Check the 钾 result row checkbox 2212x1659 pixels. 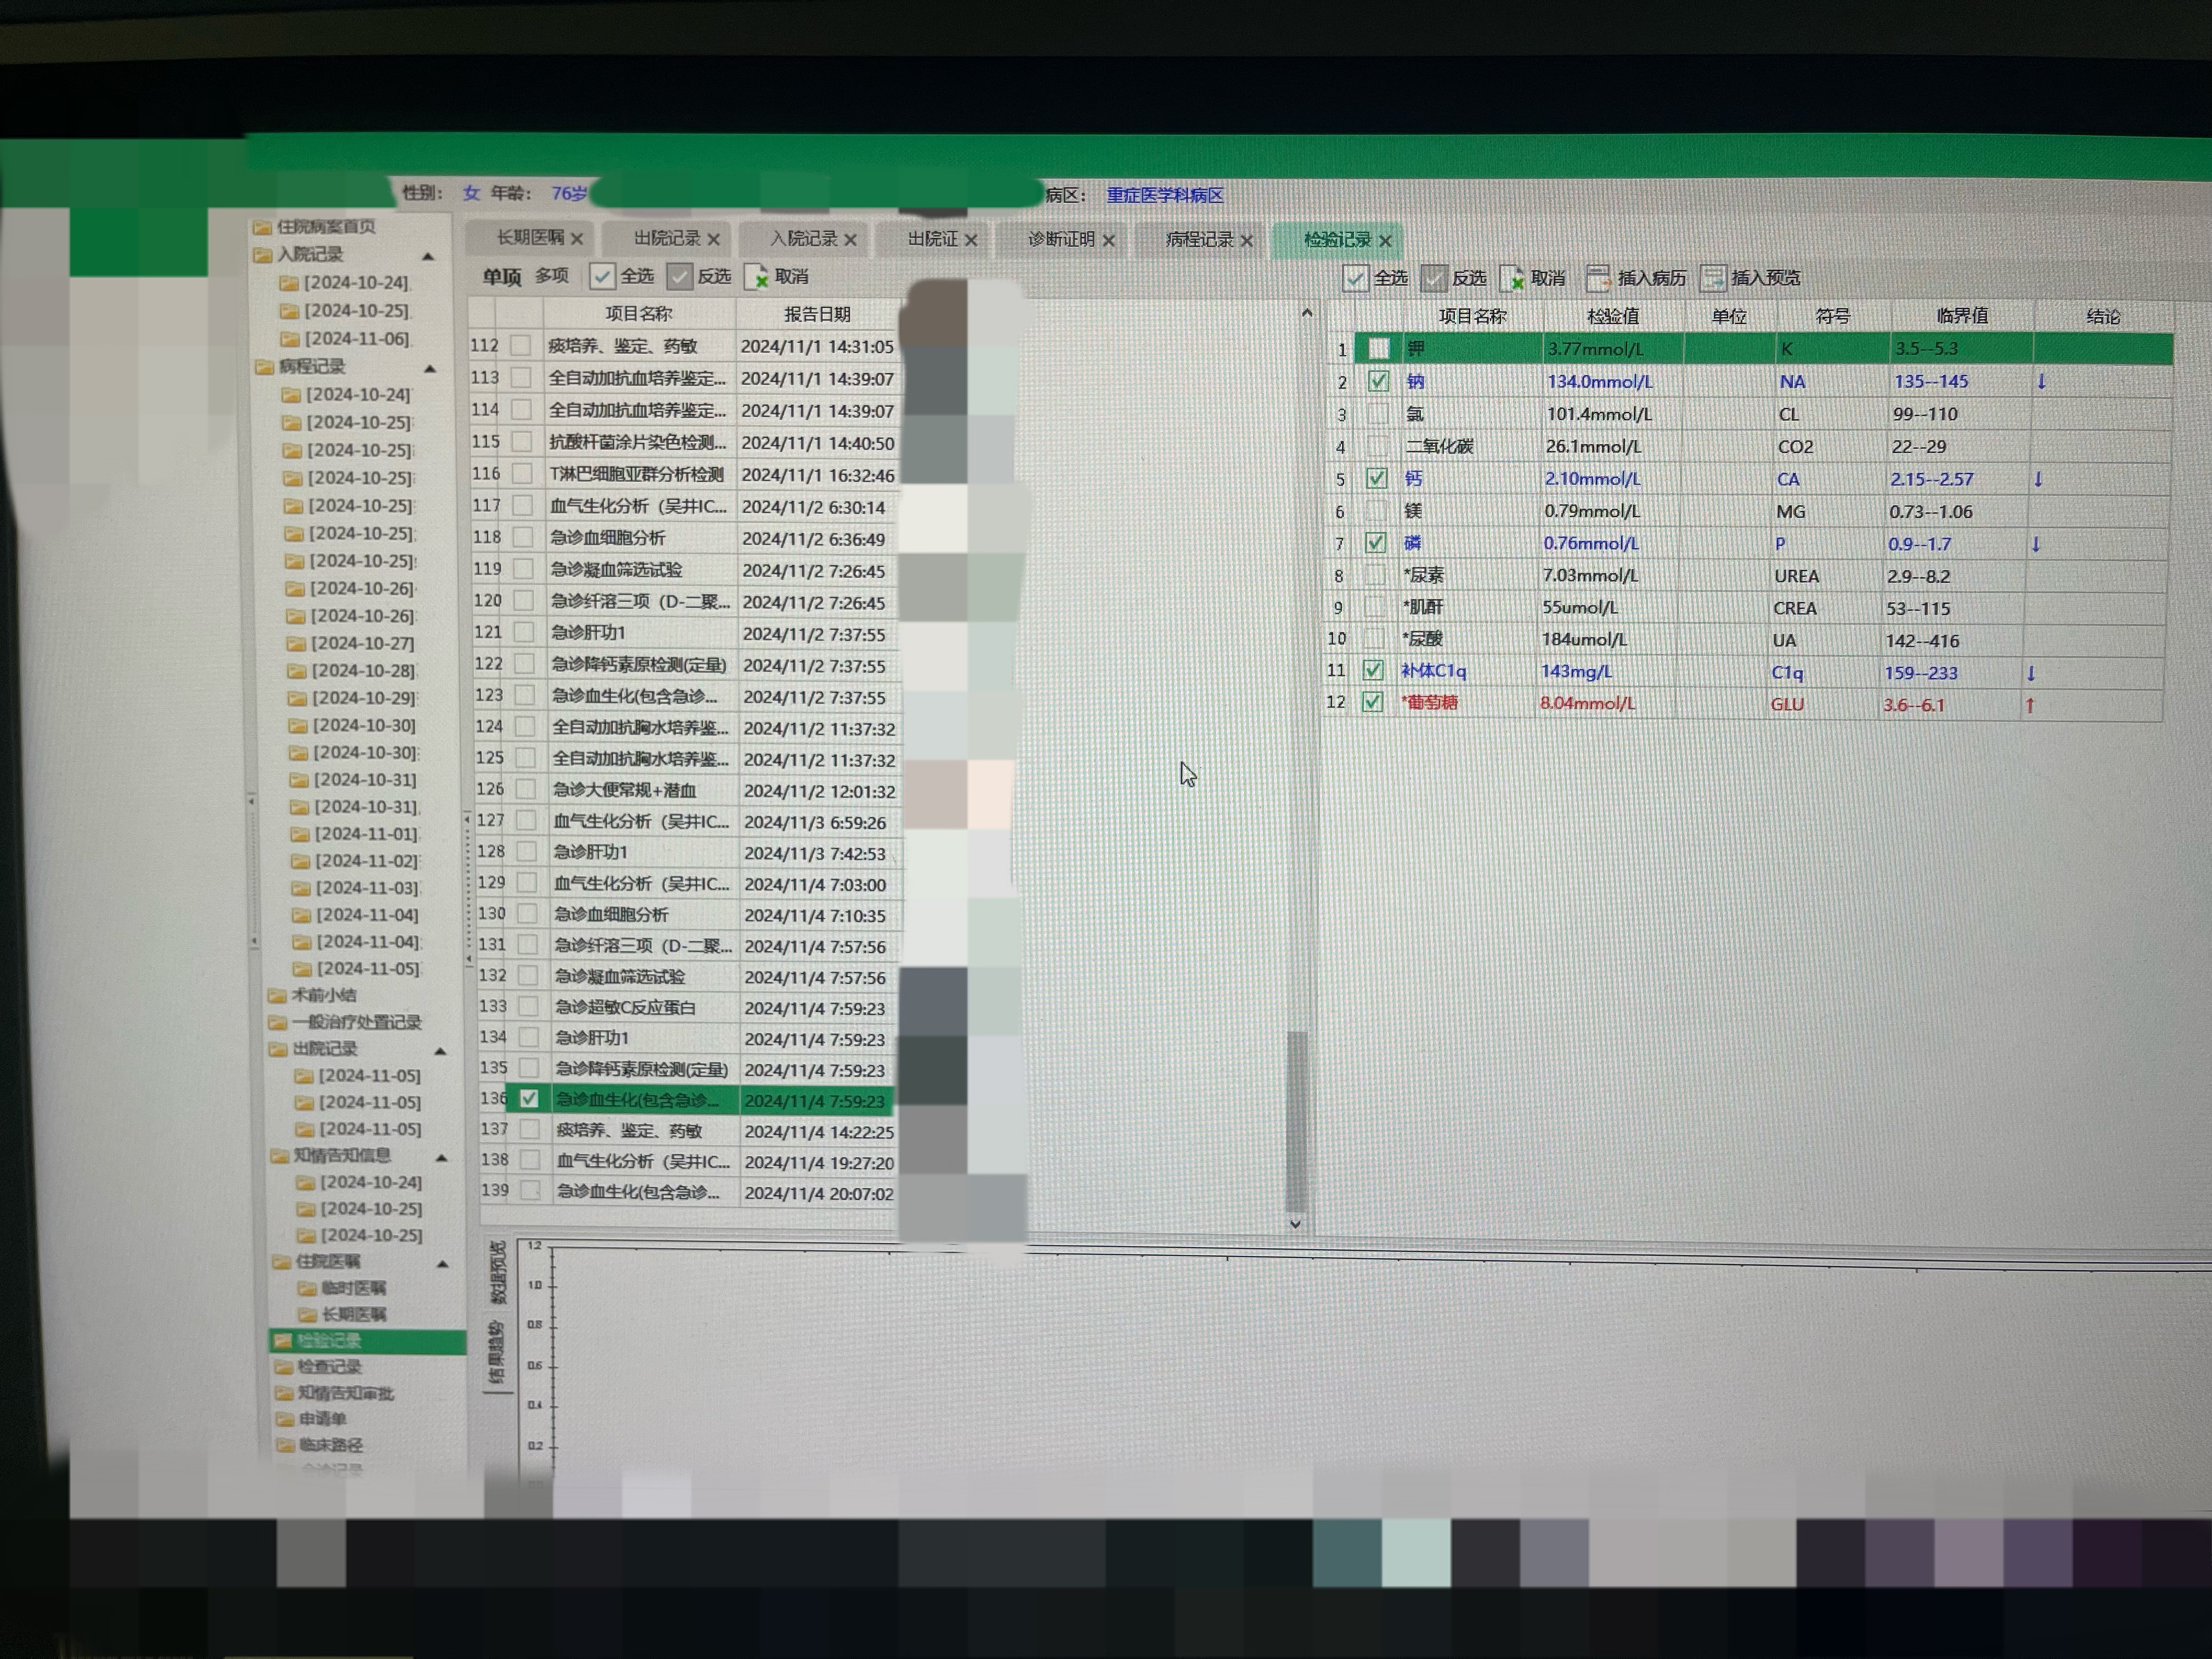point(1378,348)
